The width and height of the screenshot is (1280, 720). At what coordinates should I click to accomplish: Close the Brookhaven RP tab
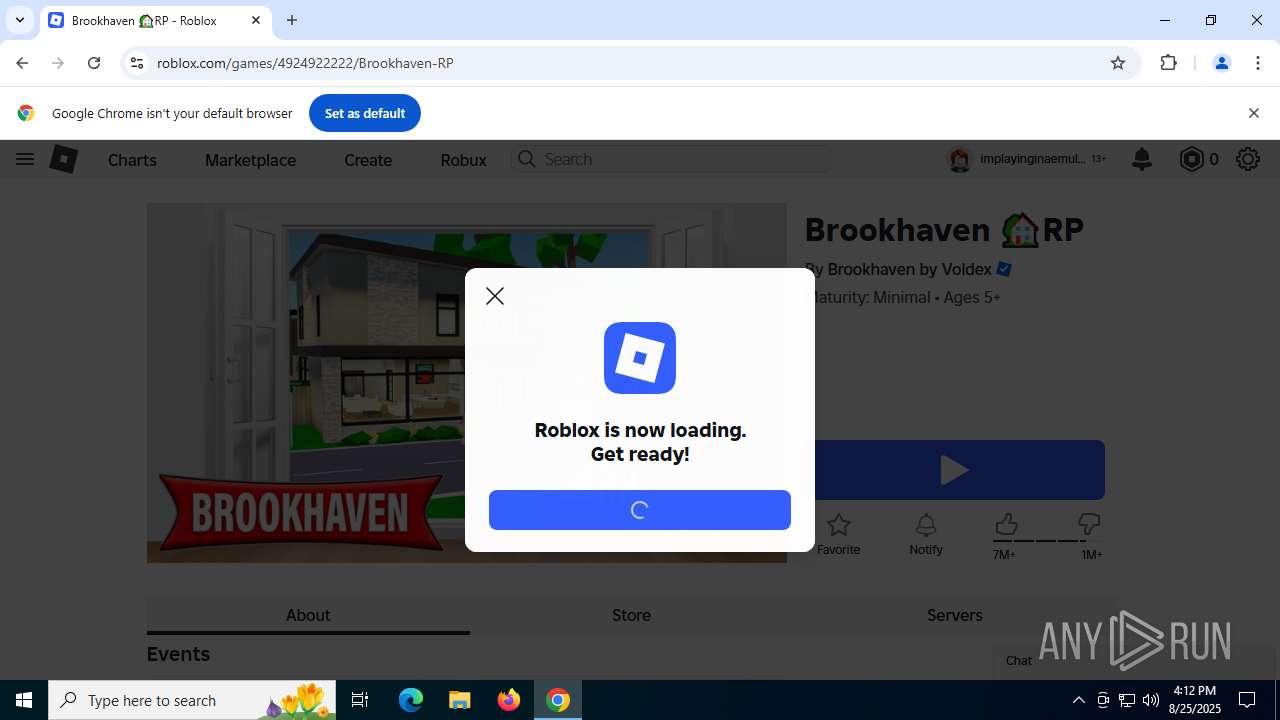click(256, 20)
